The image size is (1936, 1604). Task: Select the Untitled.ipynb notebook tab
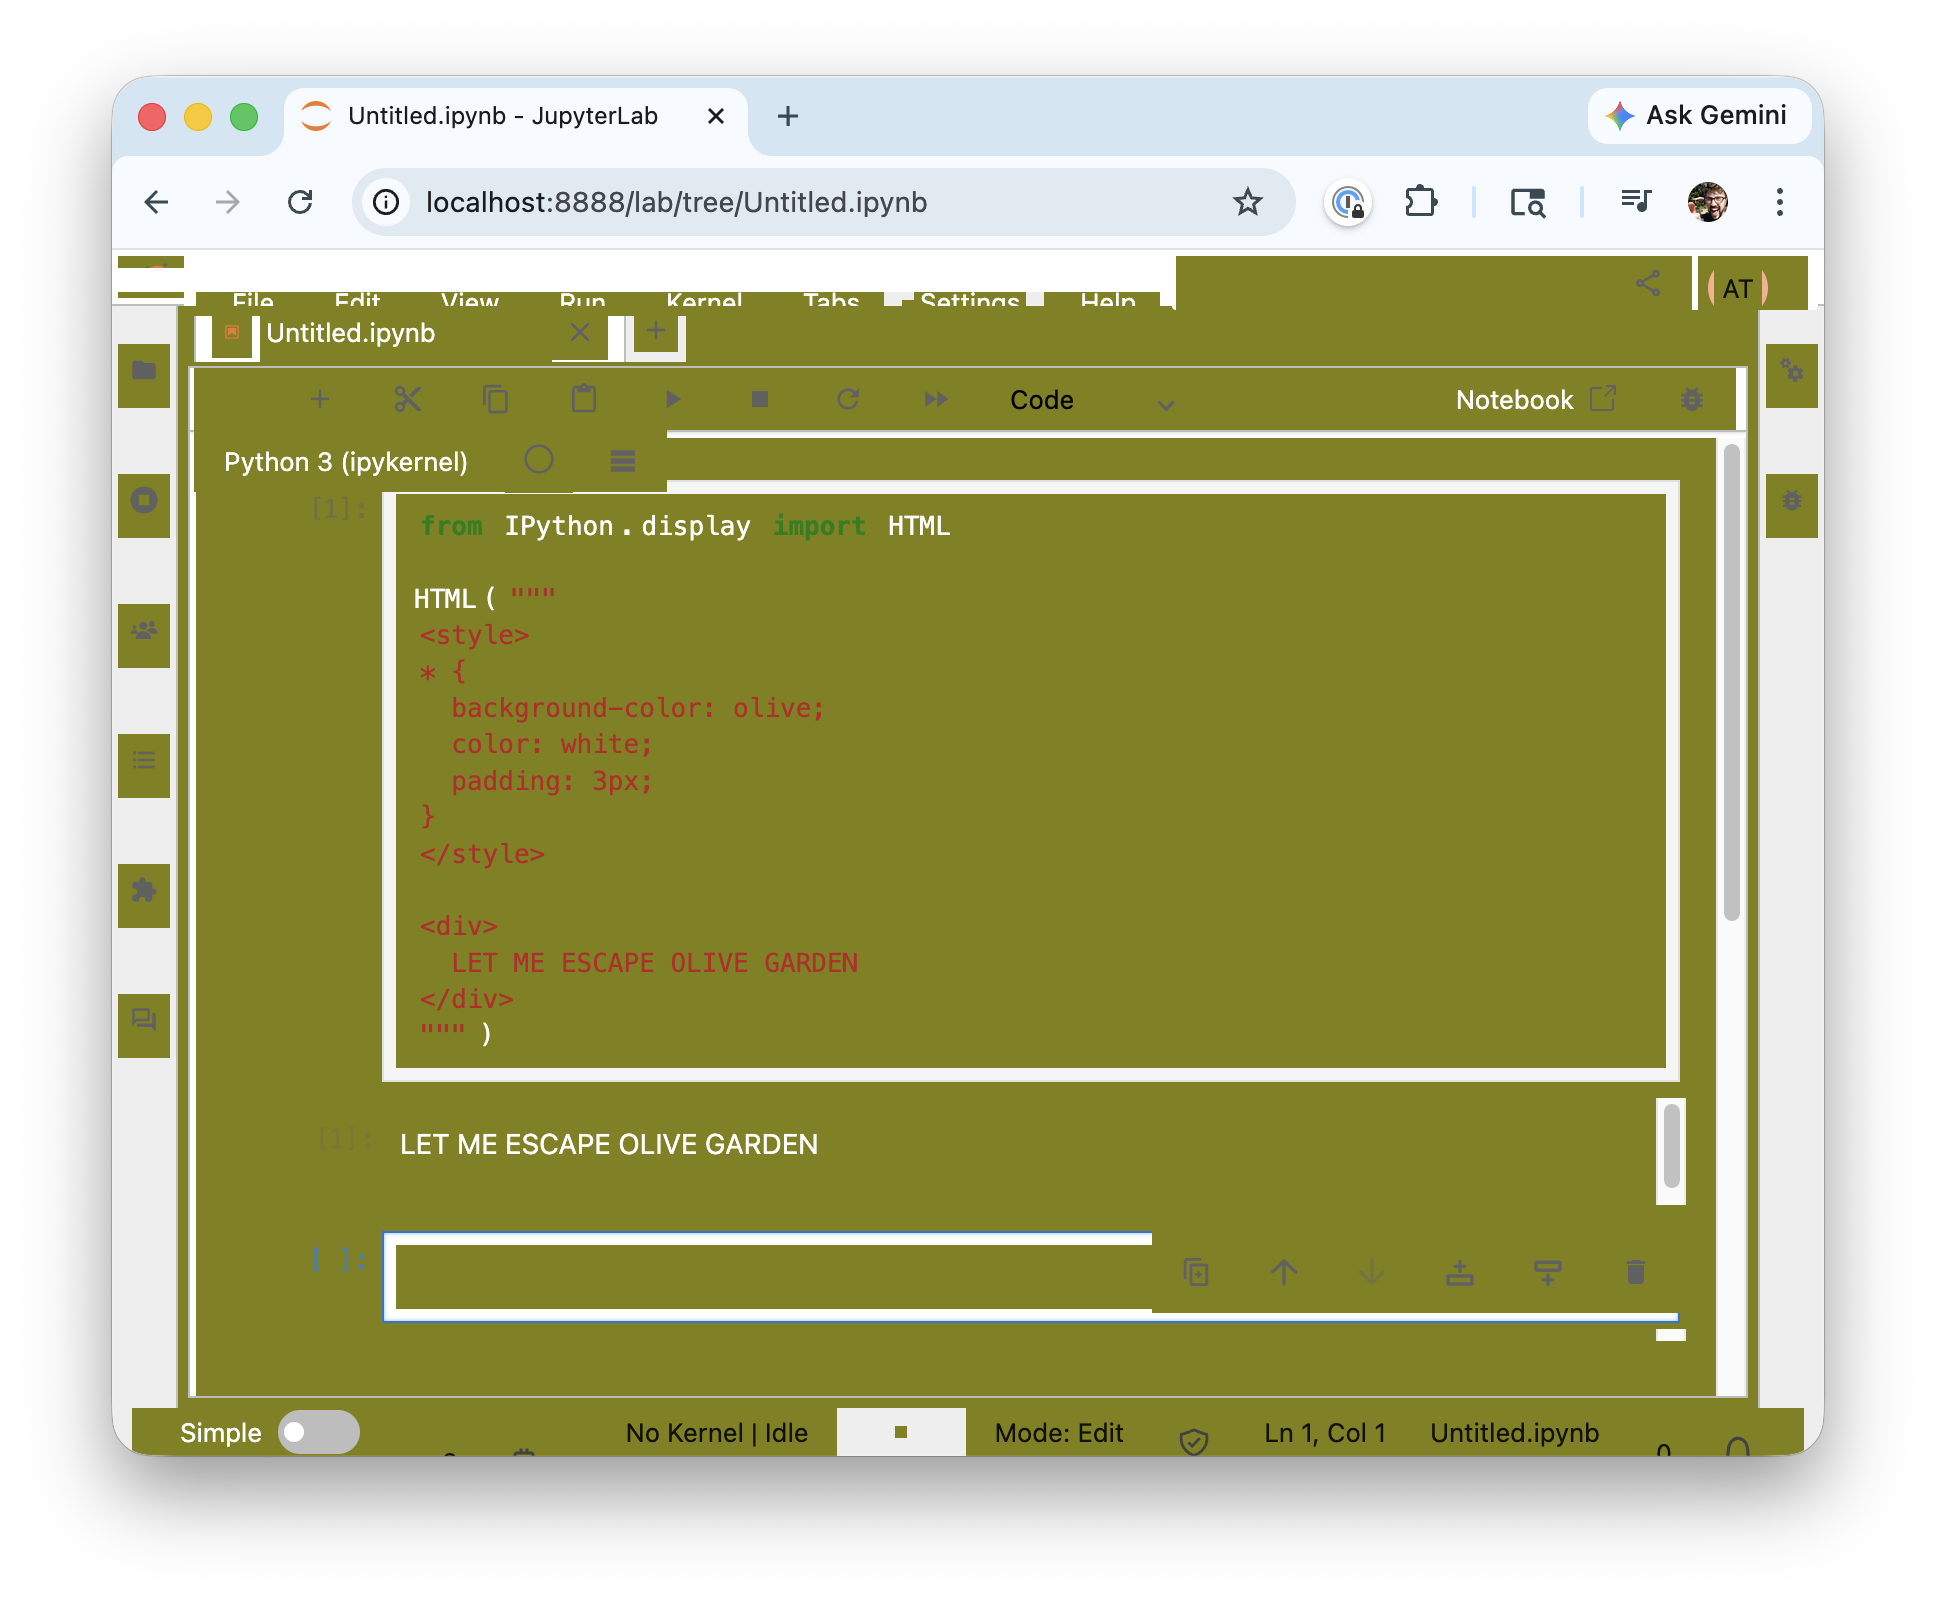coord(350,334)
